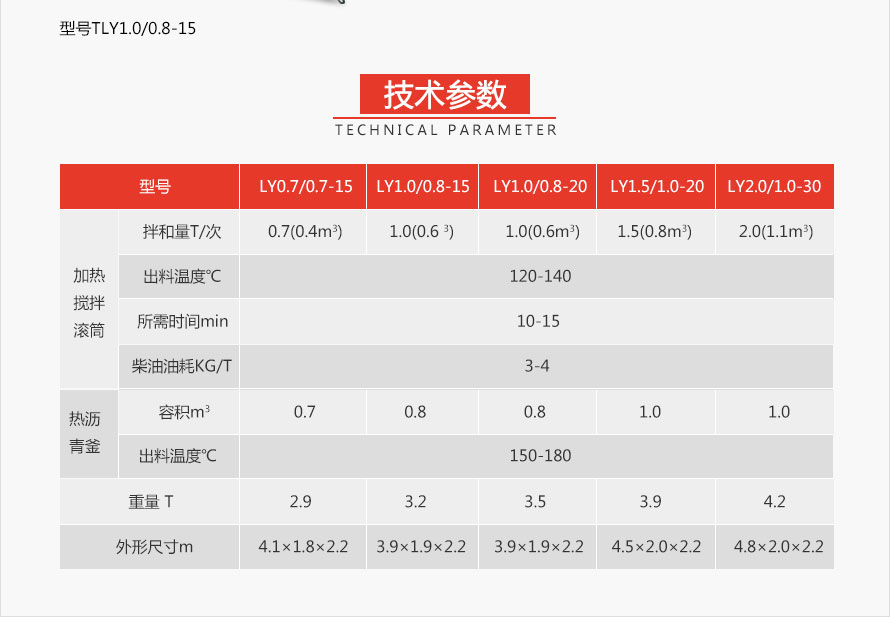
Task: Select the 4.2 weight cell
Action: point(774,502)
